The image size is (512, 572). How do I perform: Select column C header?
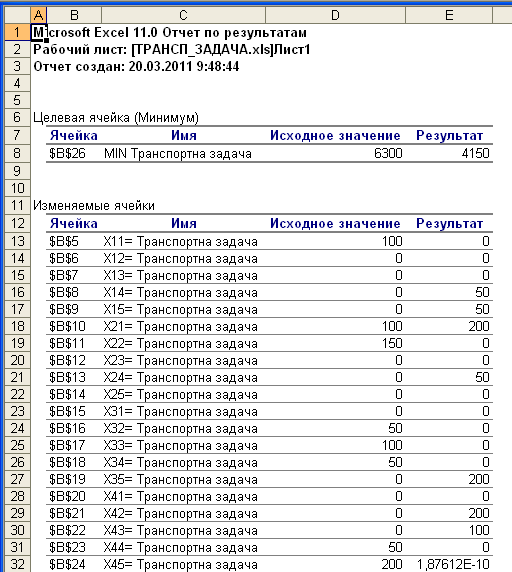183,15
